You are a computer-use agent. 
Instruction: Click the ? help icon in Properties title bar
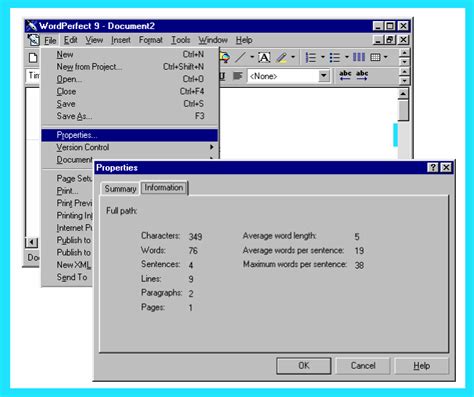point(433,167)
